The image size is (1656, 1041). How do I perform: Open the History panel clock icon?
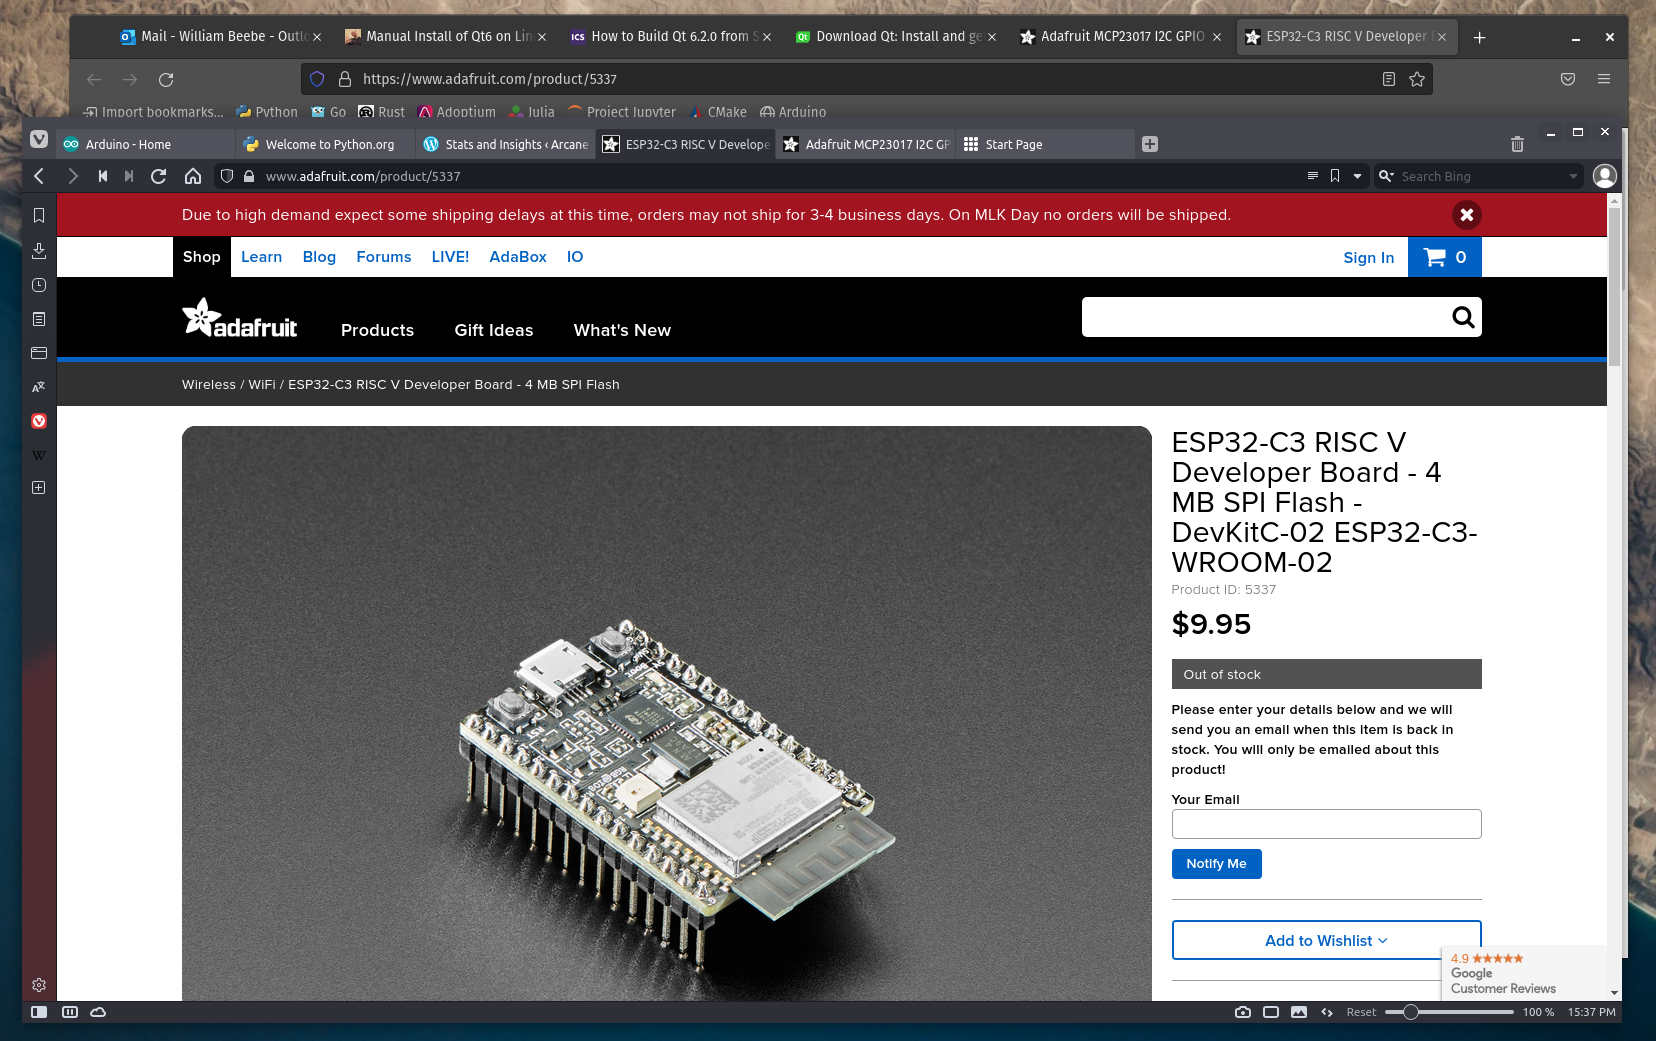pos(39,285)
